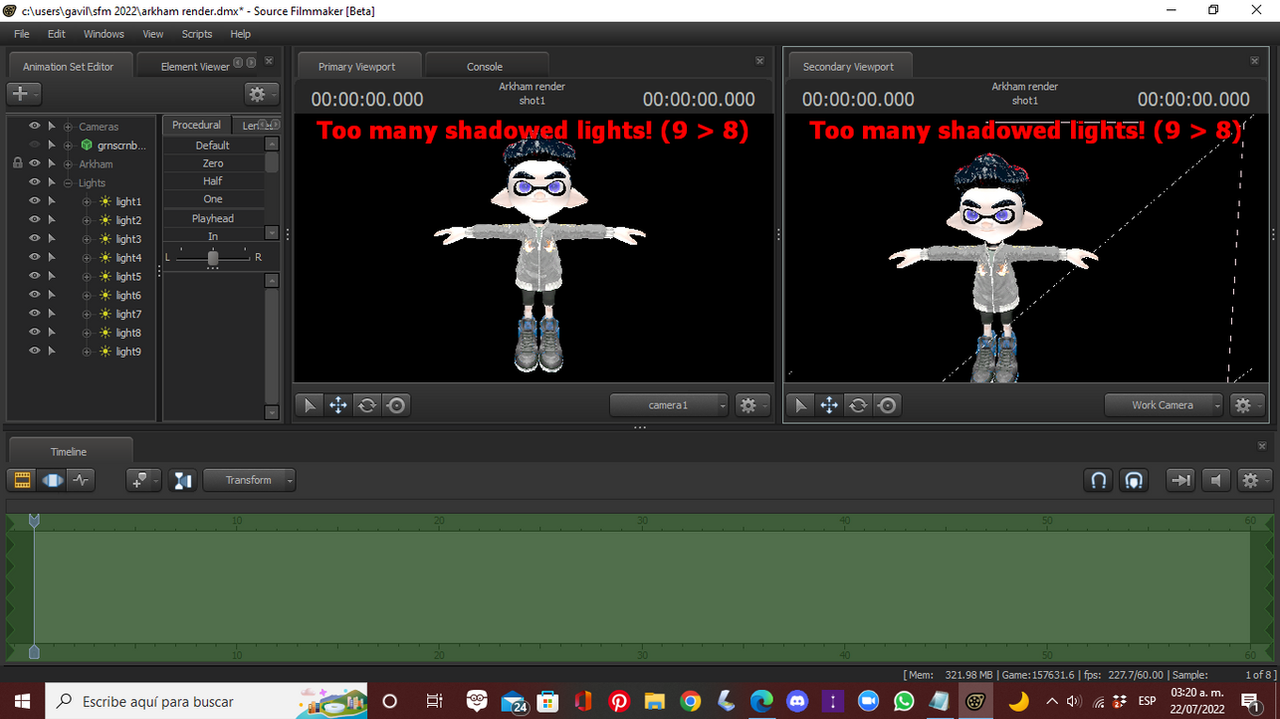Image resolution: width=1280 pixels, height=719 pixels.
Task: Click the L-R balance slider handle
Action: point(213,258)
